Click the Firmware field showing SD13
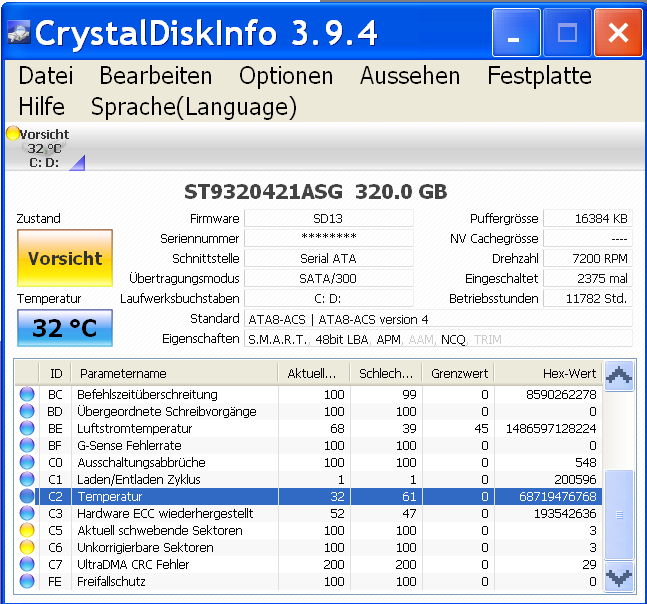 pos(329,218)
